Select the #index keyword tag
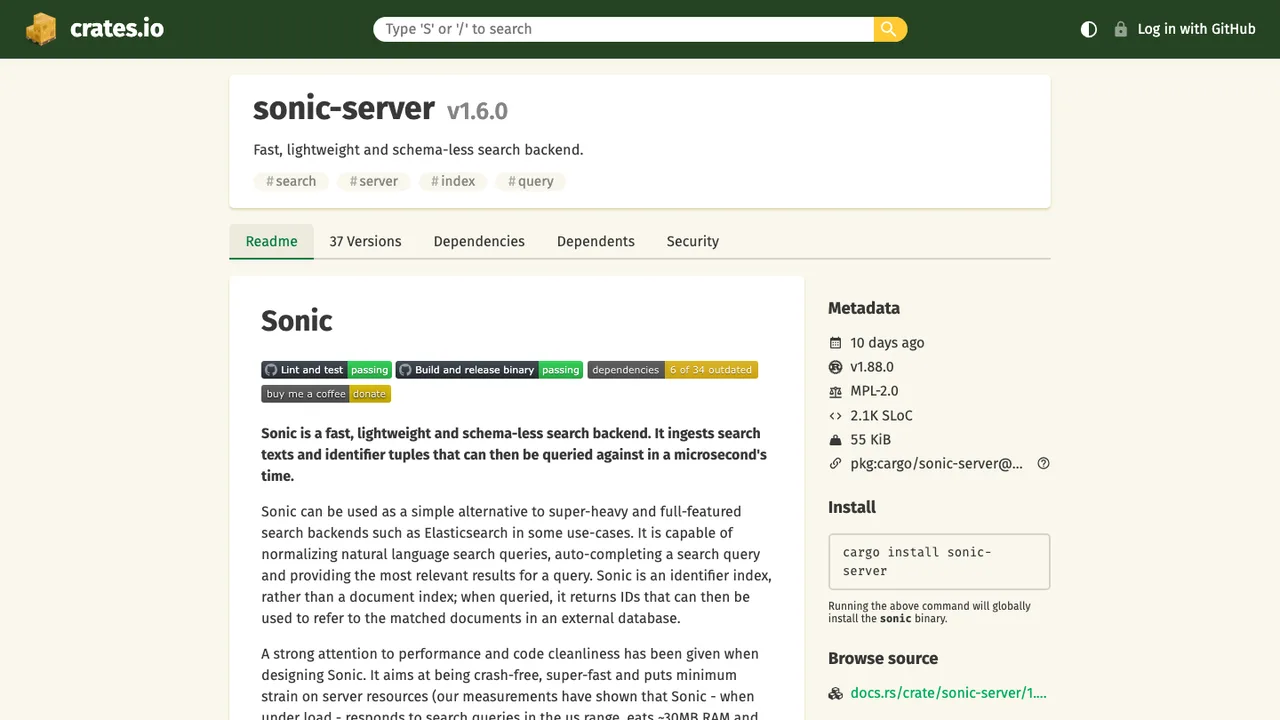The image size is (1280, 720). pos(453,181)
